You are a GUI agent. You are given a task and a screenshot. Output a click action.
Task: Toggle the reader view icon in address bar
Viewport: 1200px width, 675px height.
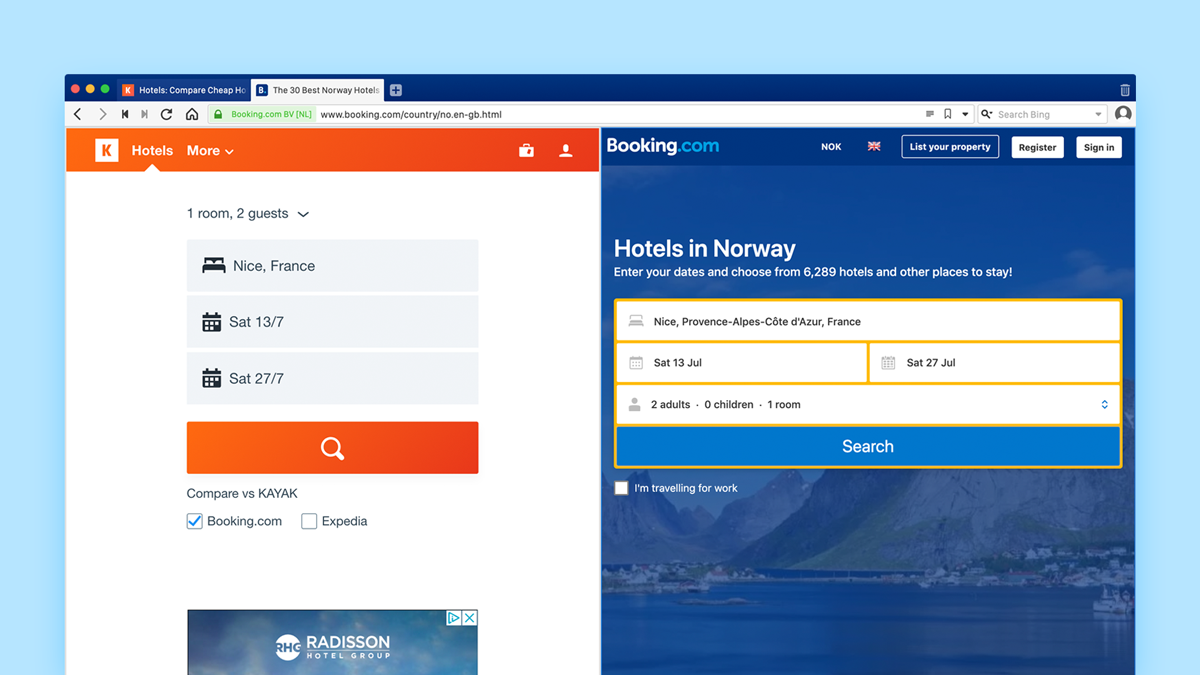(930, 115)
